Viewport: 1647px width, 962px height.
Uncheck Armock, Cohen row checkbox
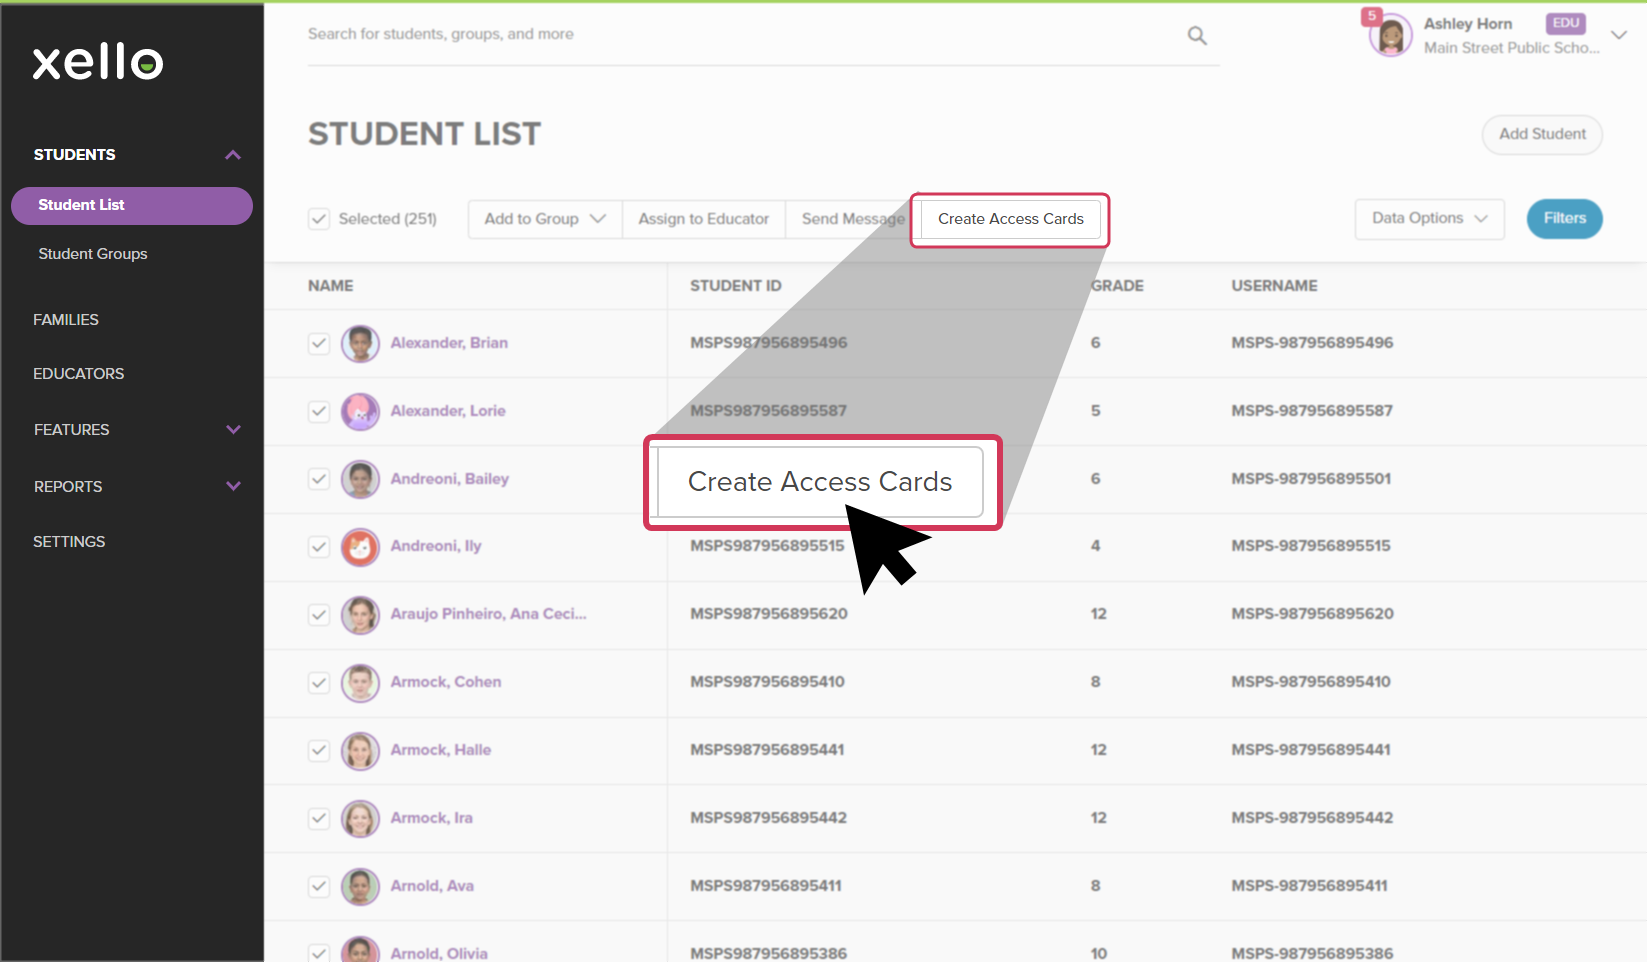click(x=319, y=683)
